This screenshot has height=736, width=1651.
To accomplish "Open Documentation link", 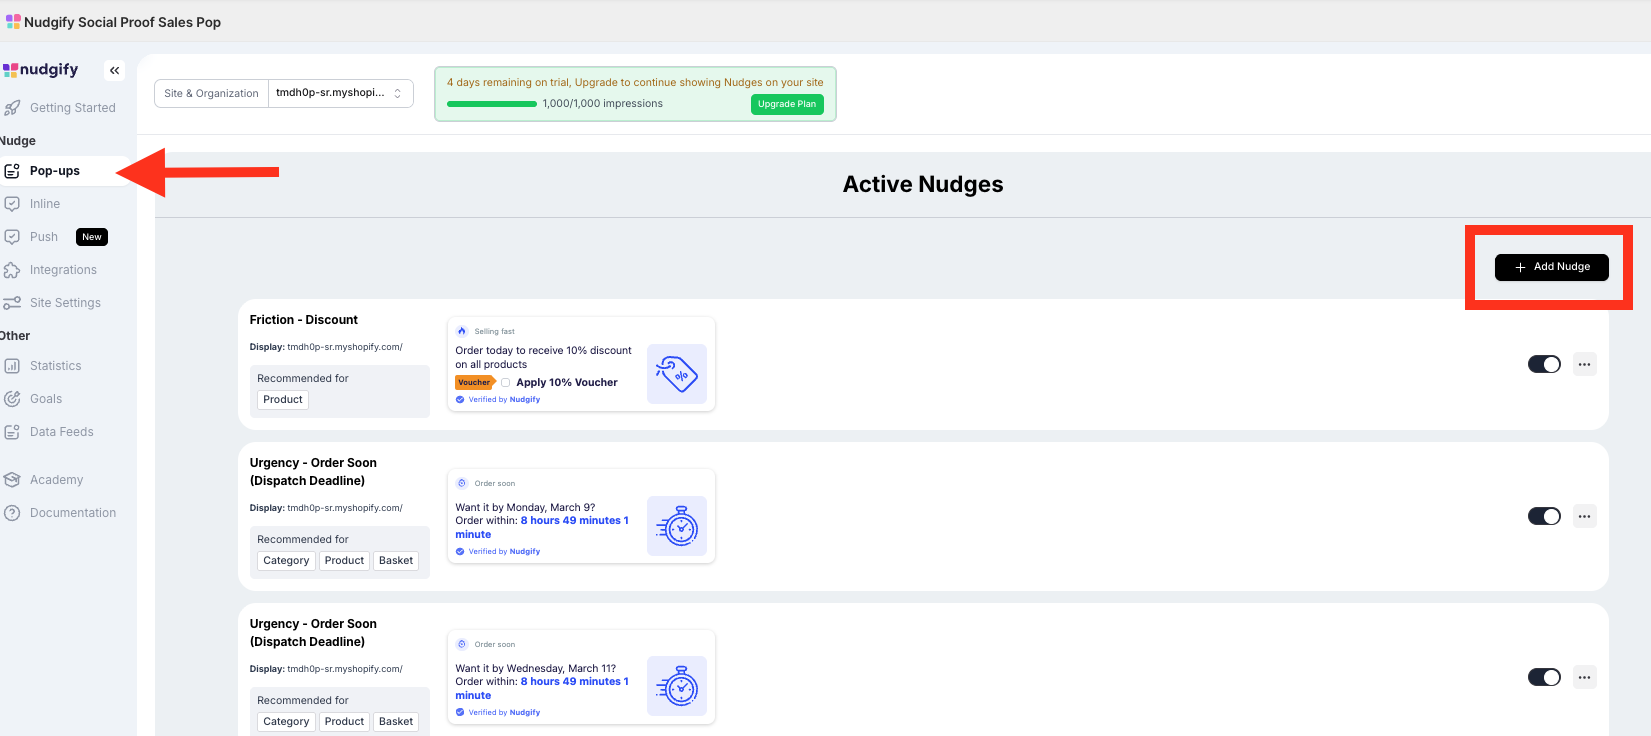I will pos(73,513).
